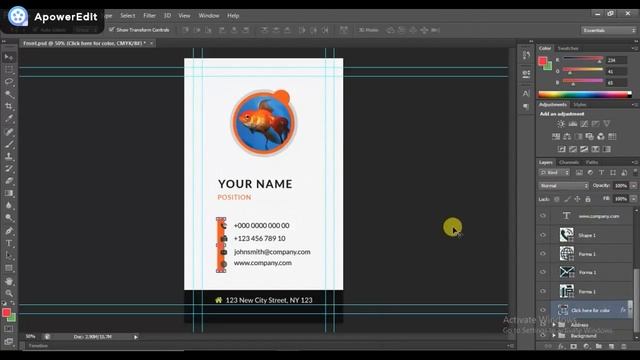The image size is (640, 360).
Task: Select the Zoom tool
Action: coord(9,293)
